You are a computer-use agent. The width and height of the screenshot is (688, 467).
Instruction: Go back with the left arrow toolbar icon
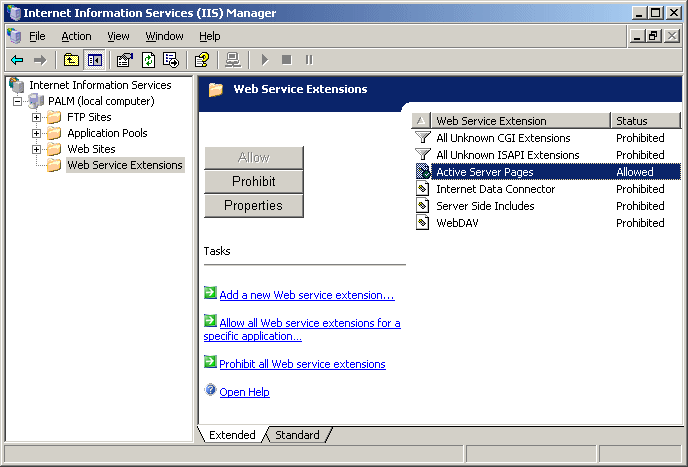click(x=17, y=60)
